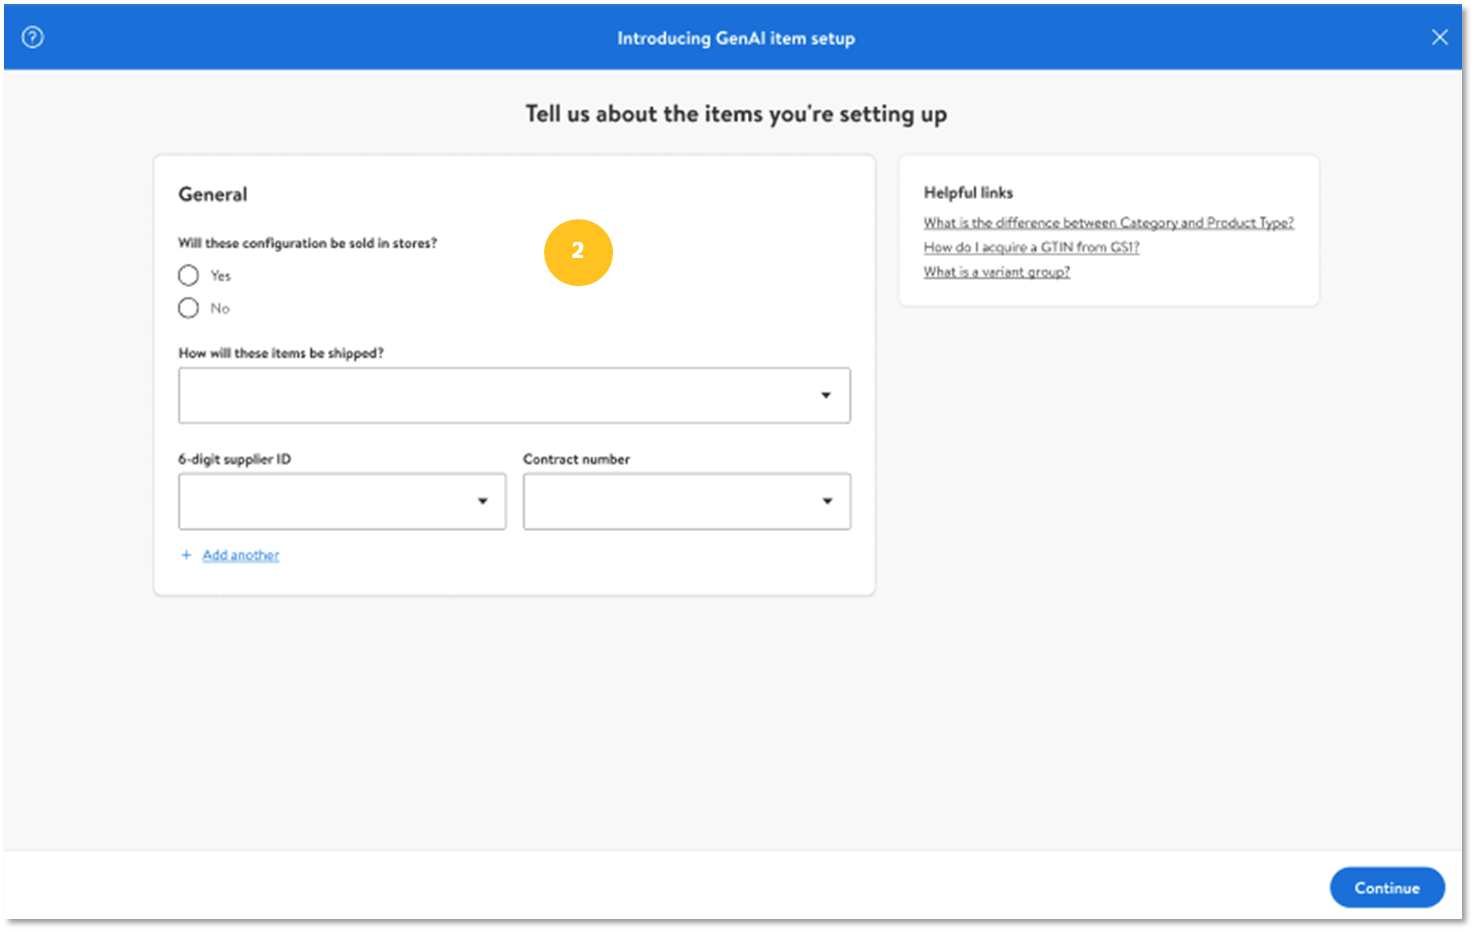Select Yes for sold in stores
This screenshot has height=932, width=1475.
[189, 276]
